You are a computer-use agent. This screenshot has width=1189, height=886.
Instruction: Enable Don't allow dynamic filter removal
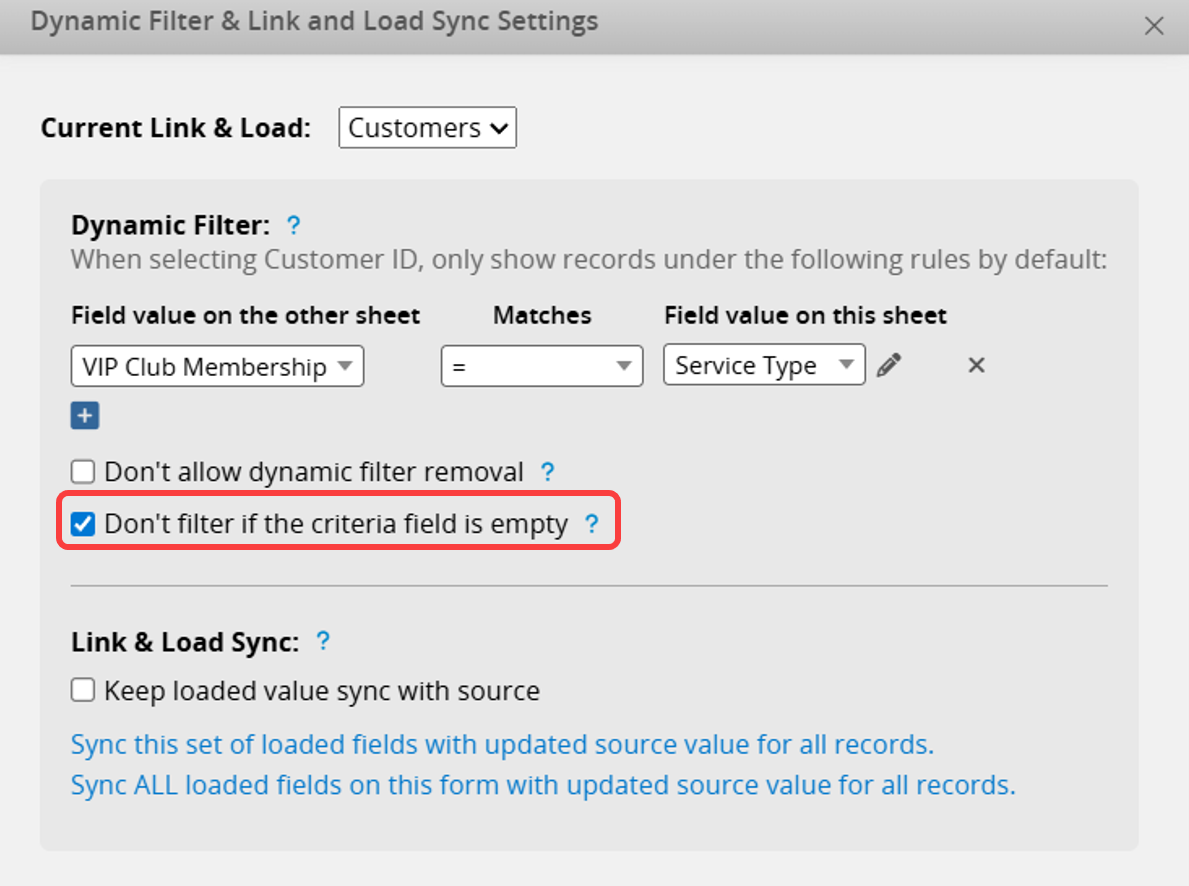click(x=83, y=472)
